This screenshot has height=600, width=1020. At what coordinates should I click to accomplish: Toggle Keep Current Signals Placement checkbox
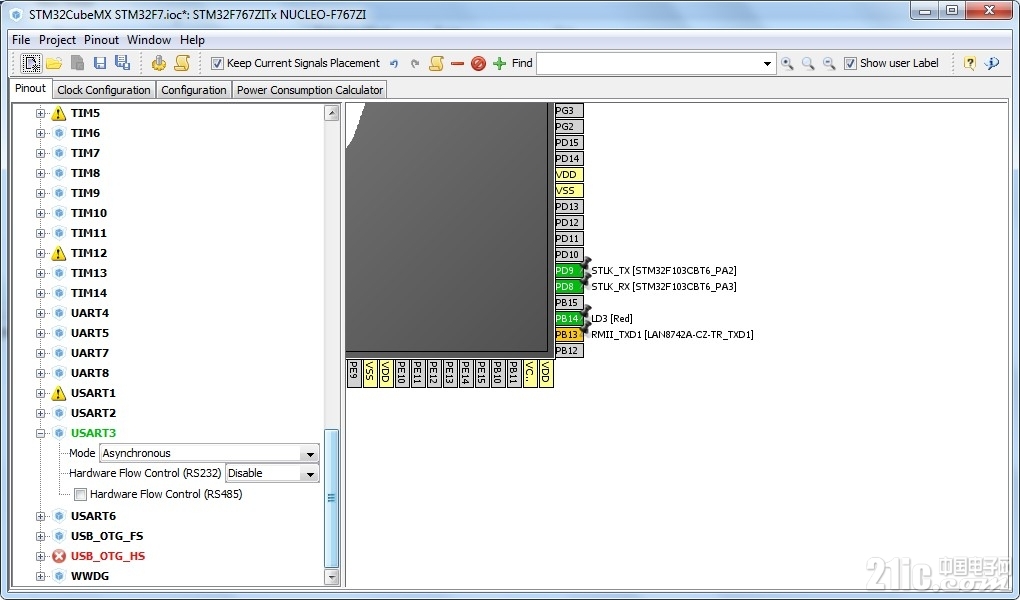point(217,63)
